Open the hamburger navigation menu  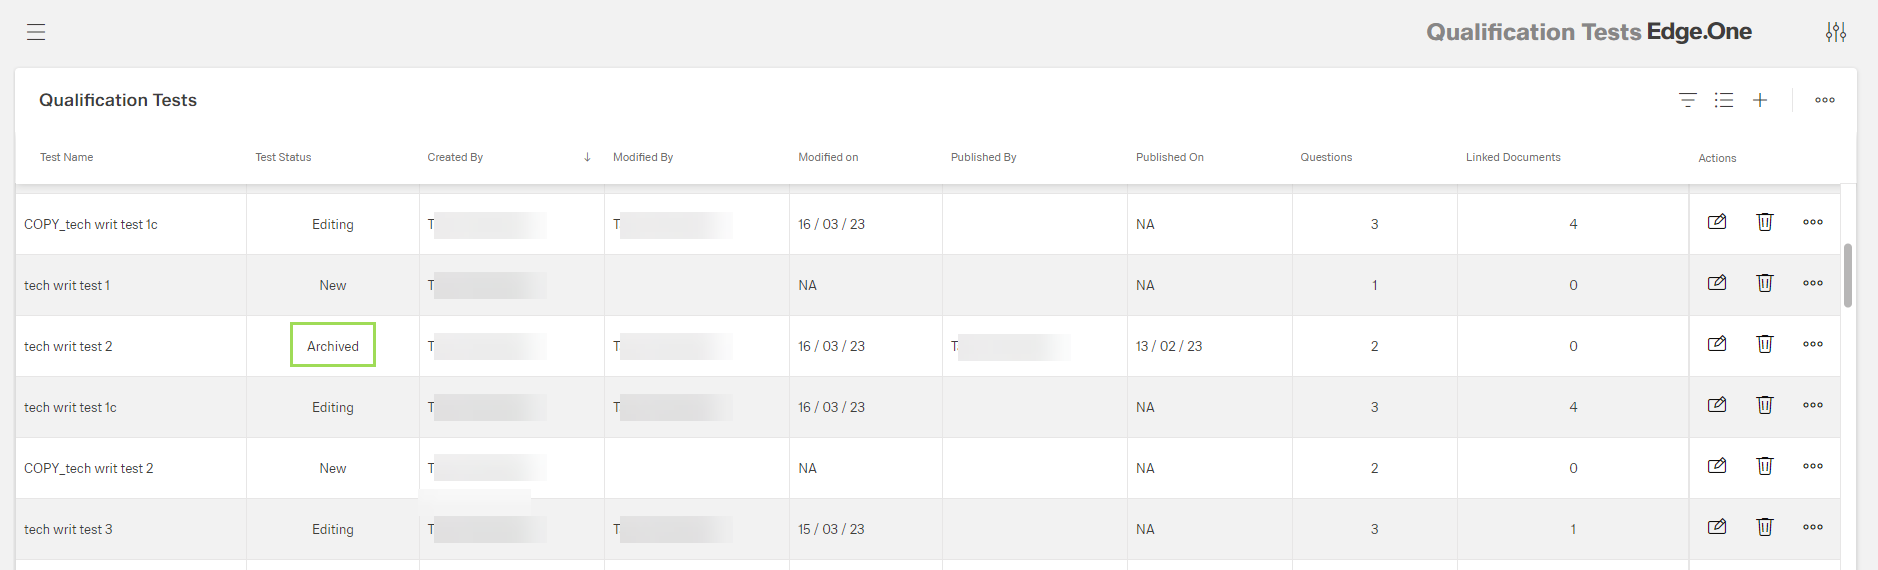tap(36, 32)
